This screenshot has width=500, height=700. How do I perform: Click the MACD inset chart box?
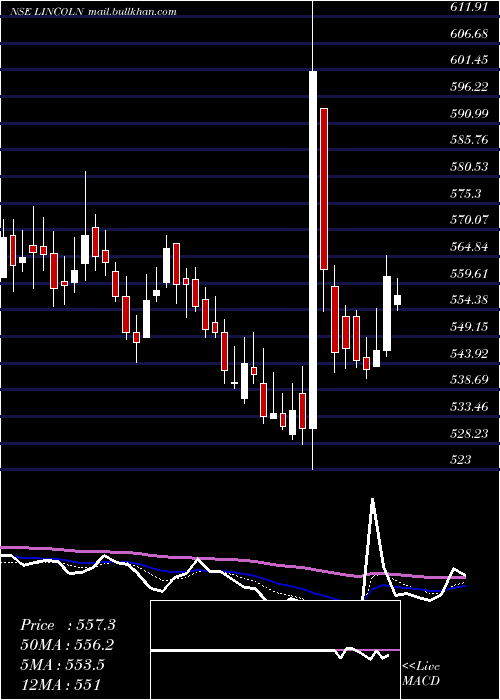(x=275, y=650)
